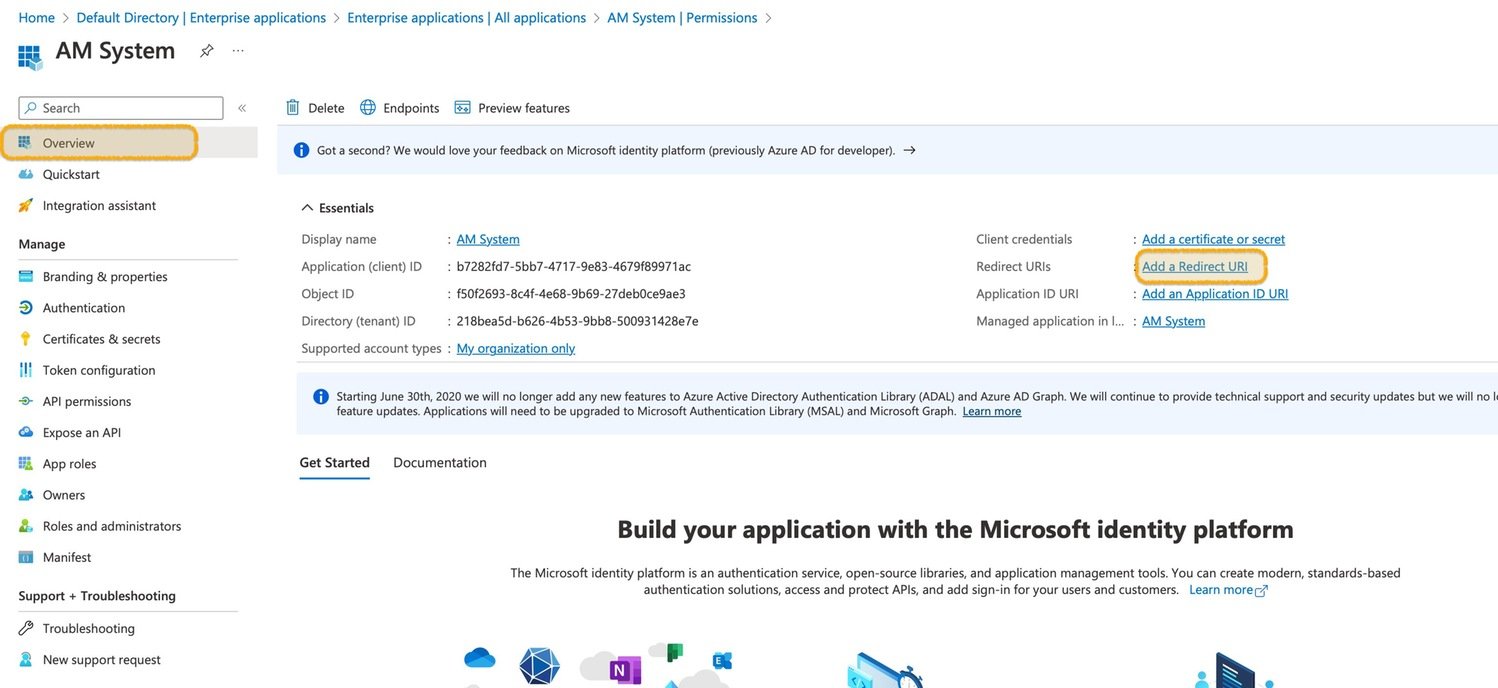
Task: Click the Endpoints button label
Action: (x=411, y=108)
